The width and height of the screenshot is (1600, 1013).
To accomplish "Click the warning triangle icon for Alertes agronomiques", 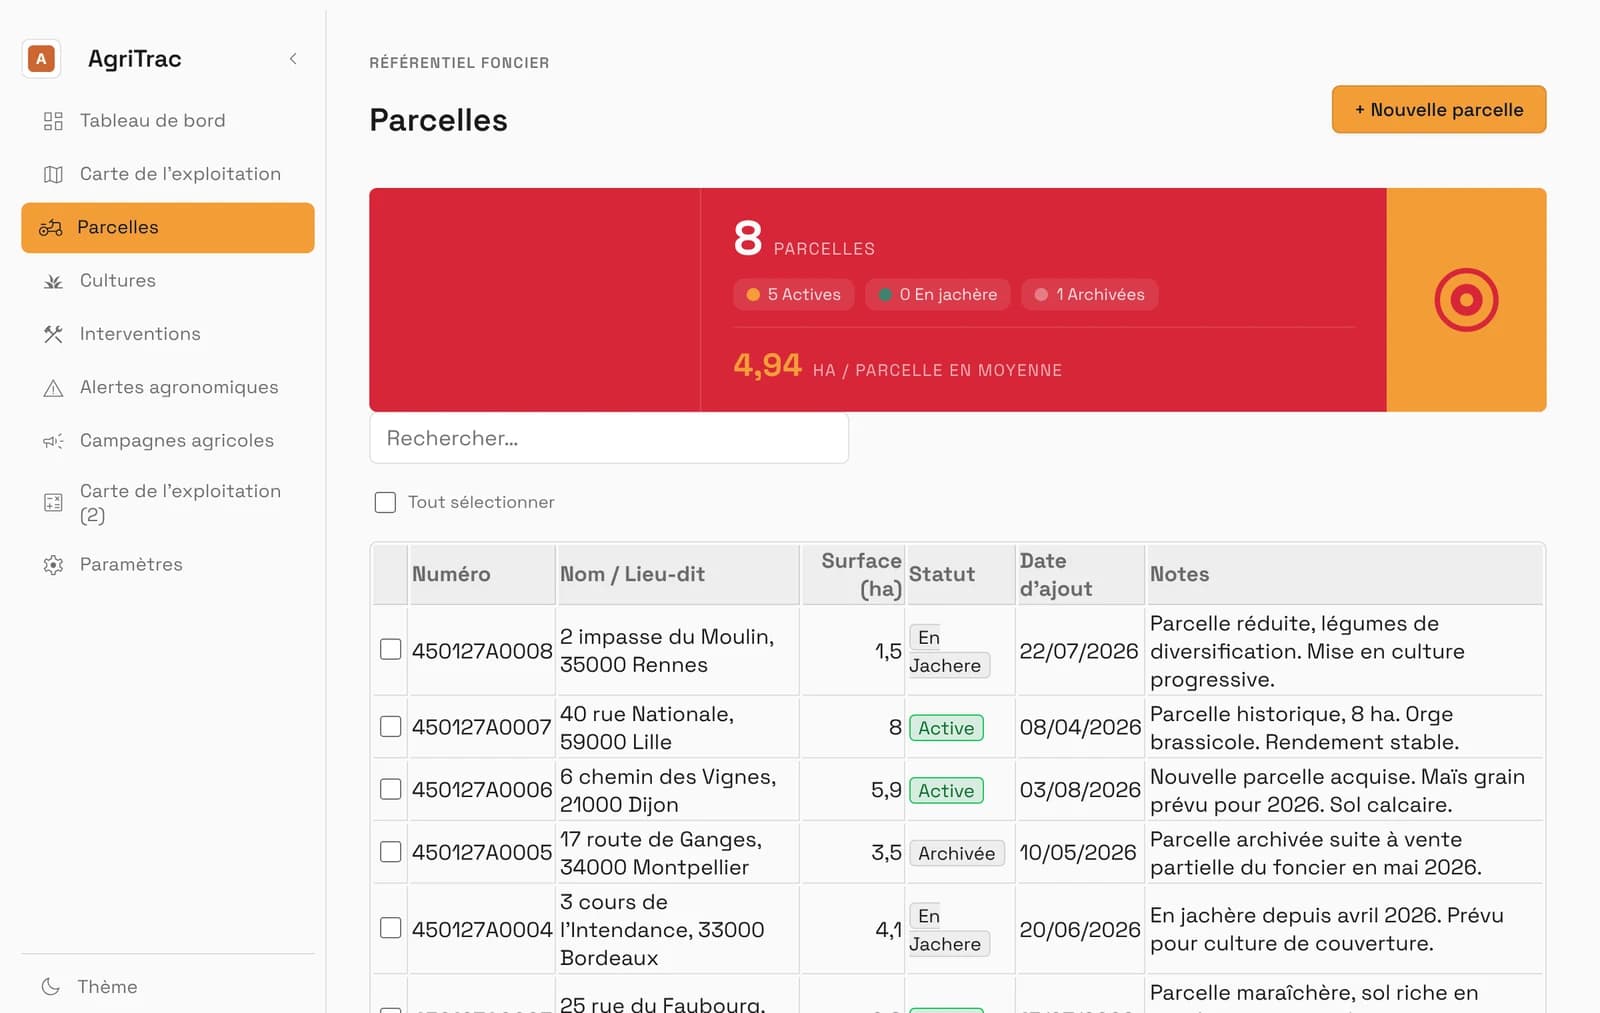I will point(53,388).
